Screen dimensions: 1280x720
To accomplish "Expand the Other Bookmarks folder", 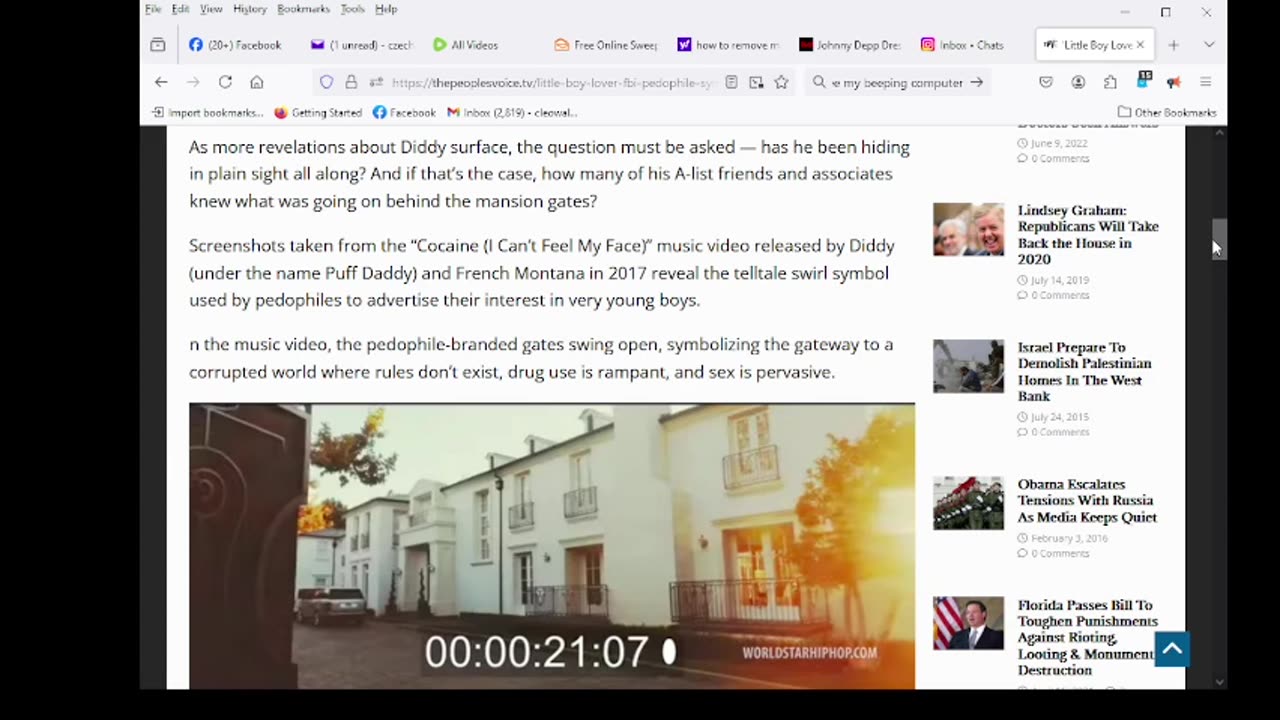I will point(1167,112).
